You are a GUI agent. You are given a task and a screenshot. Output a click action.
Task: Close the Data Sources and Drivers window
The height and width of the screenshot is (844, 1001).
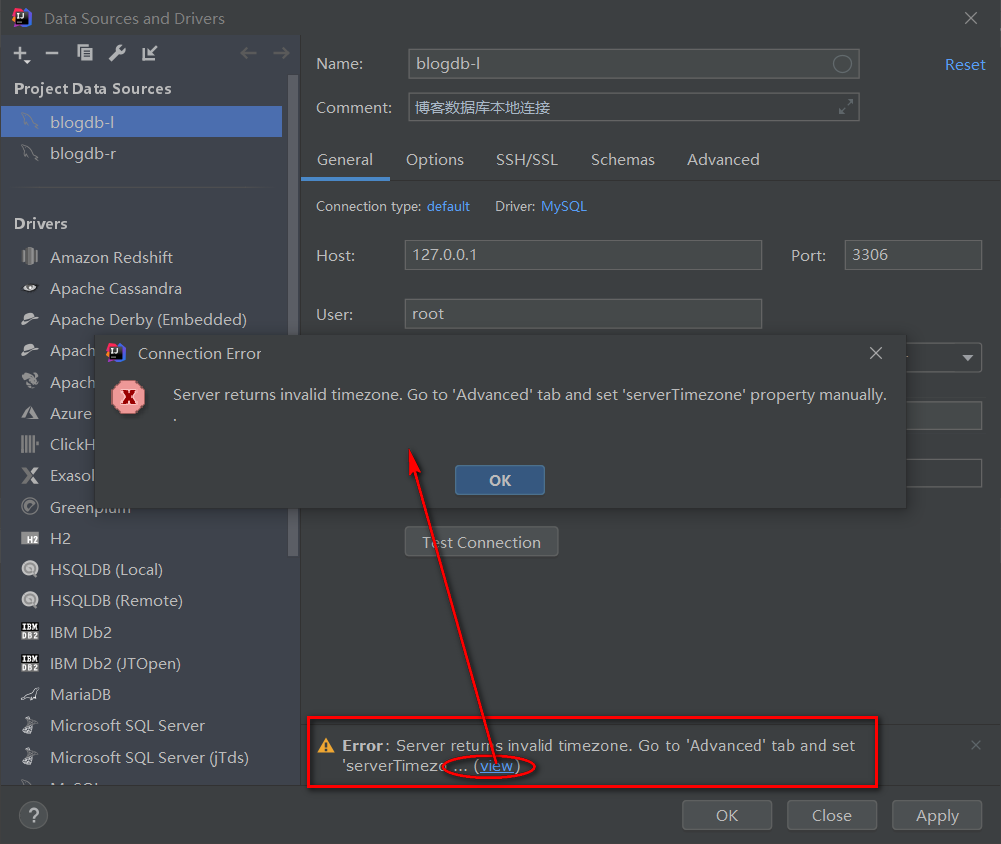(x=970, y=18)
